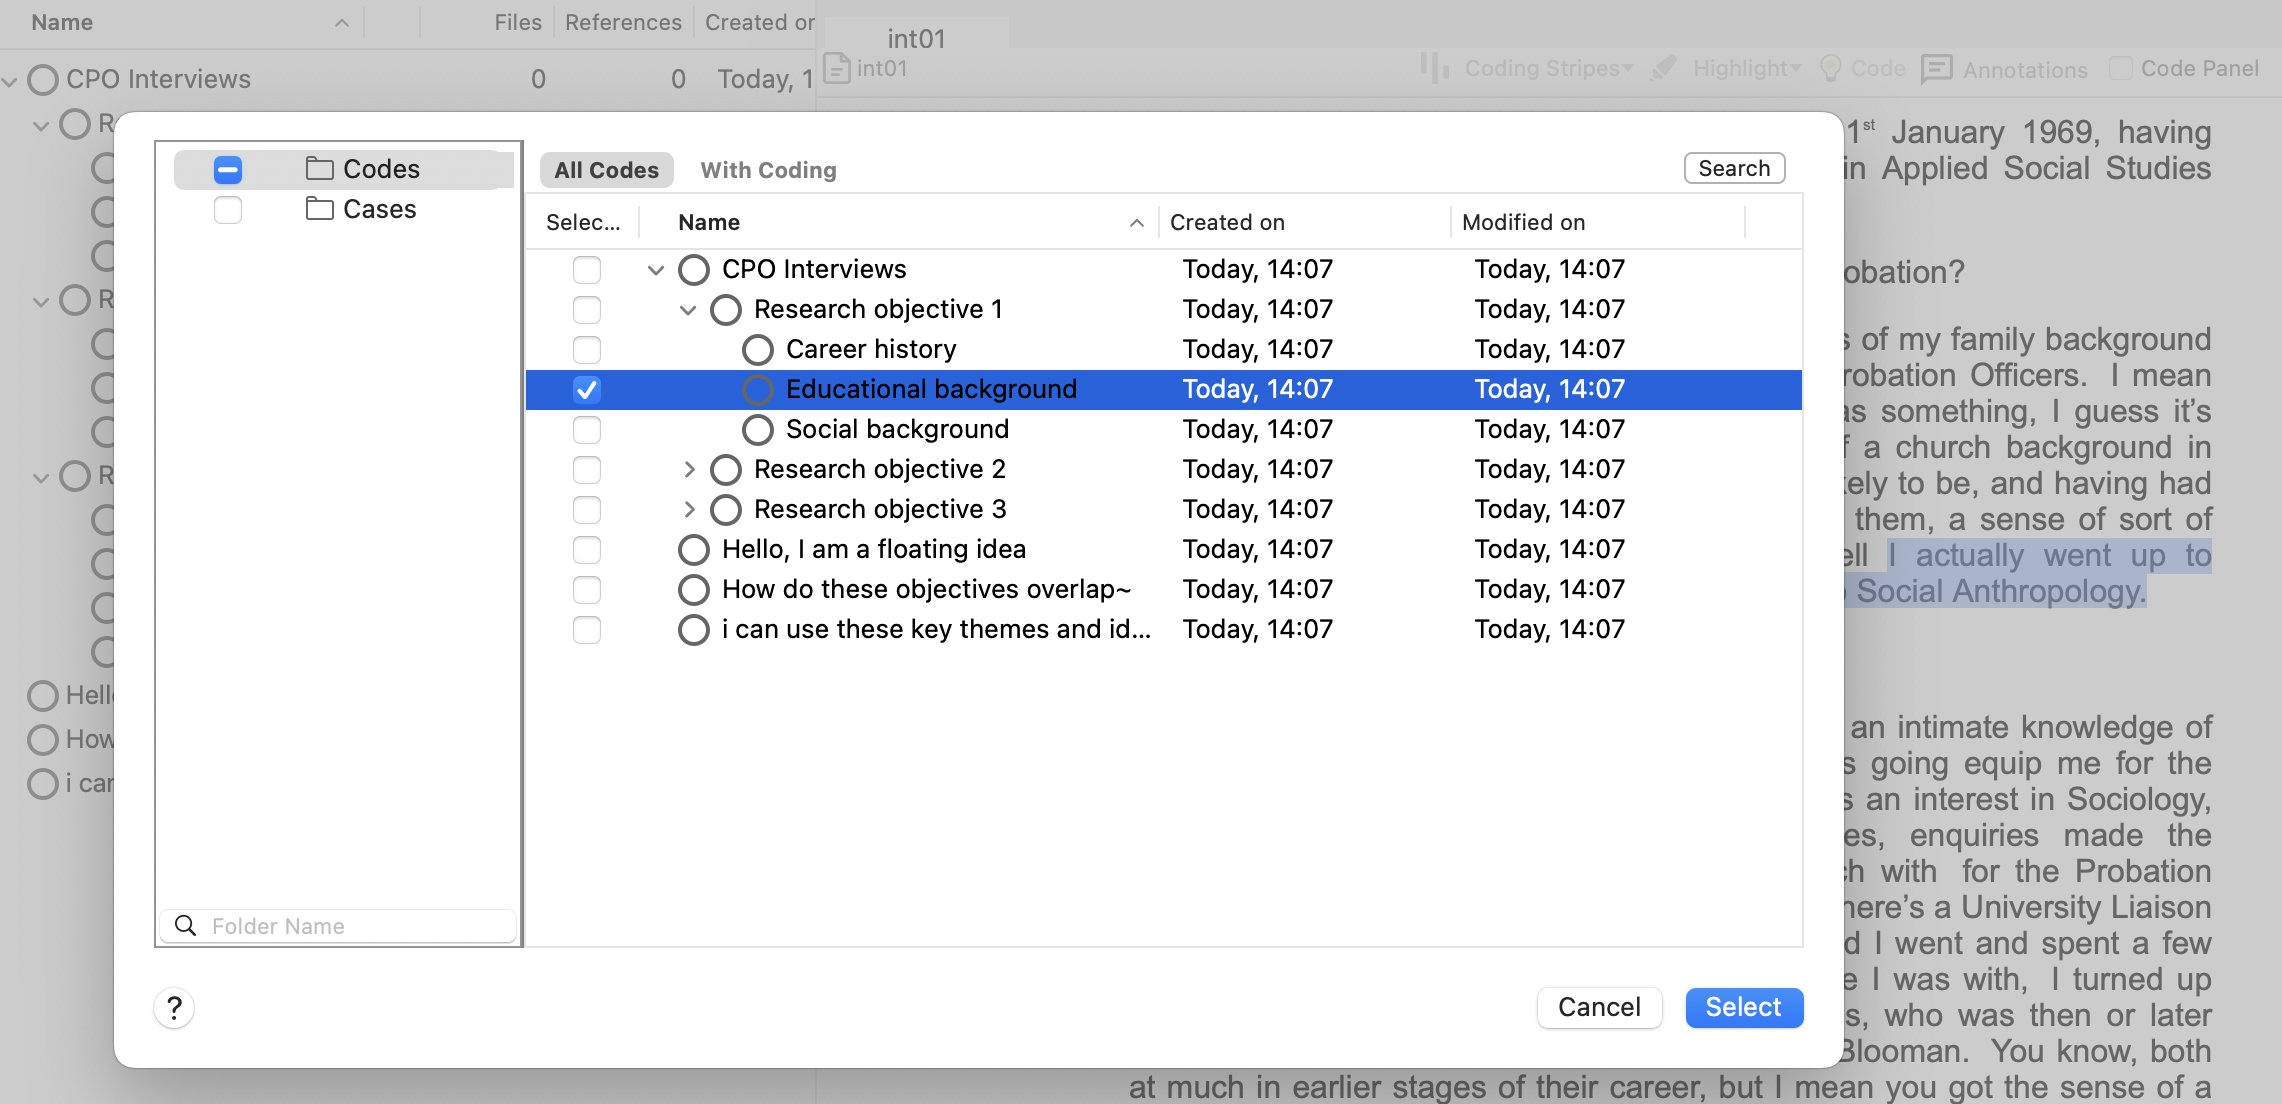Switch to the With Coding tab
This screenshot has height=1104, width=2282.
768,170
